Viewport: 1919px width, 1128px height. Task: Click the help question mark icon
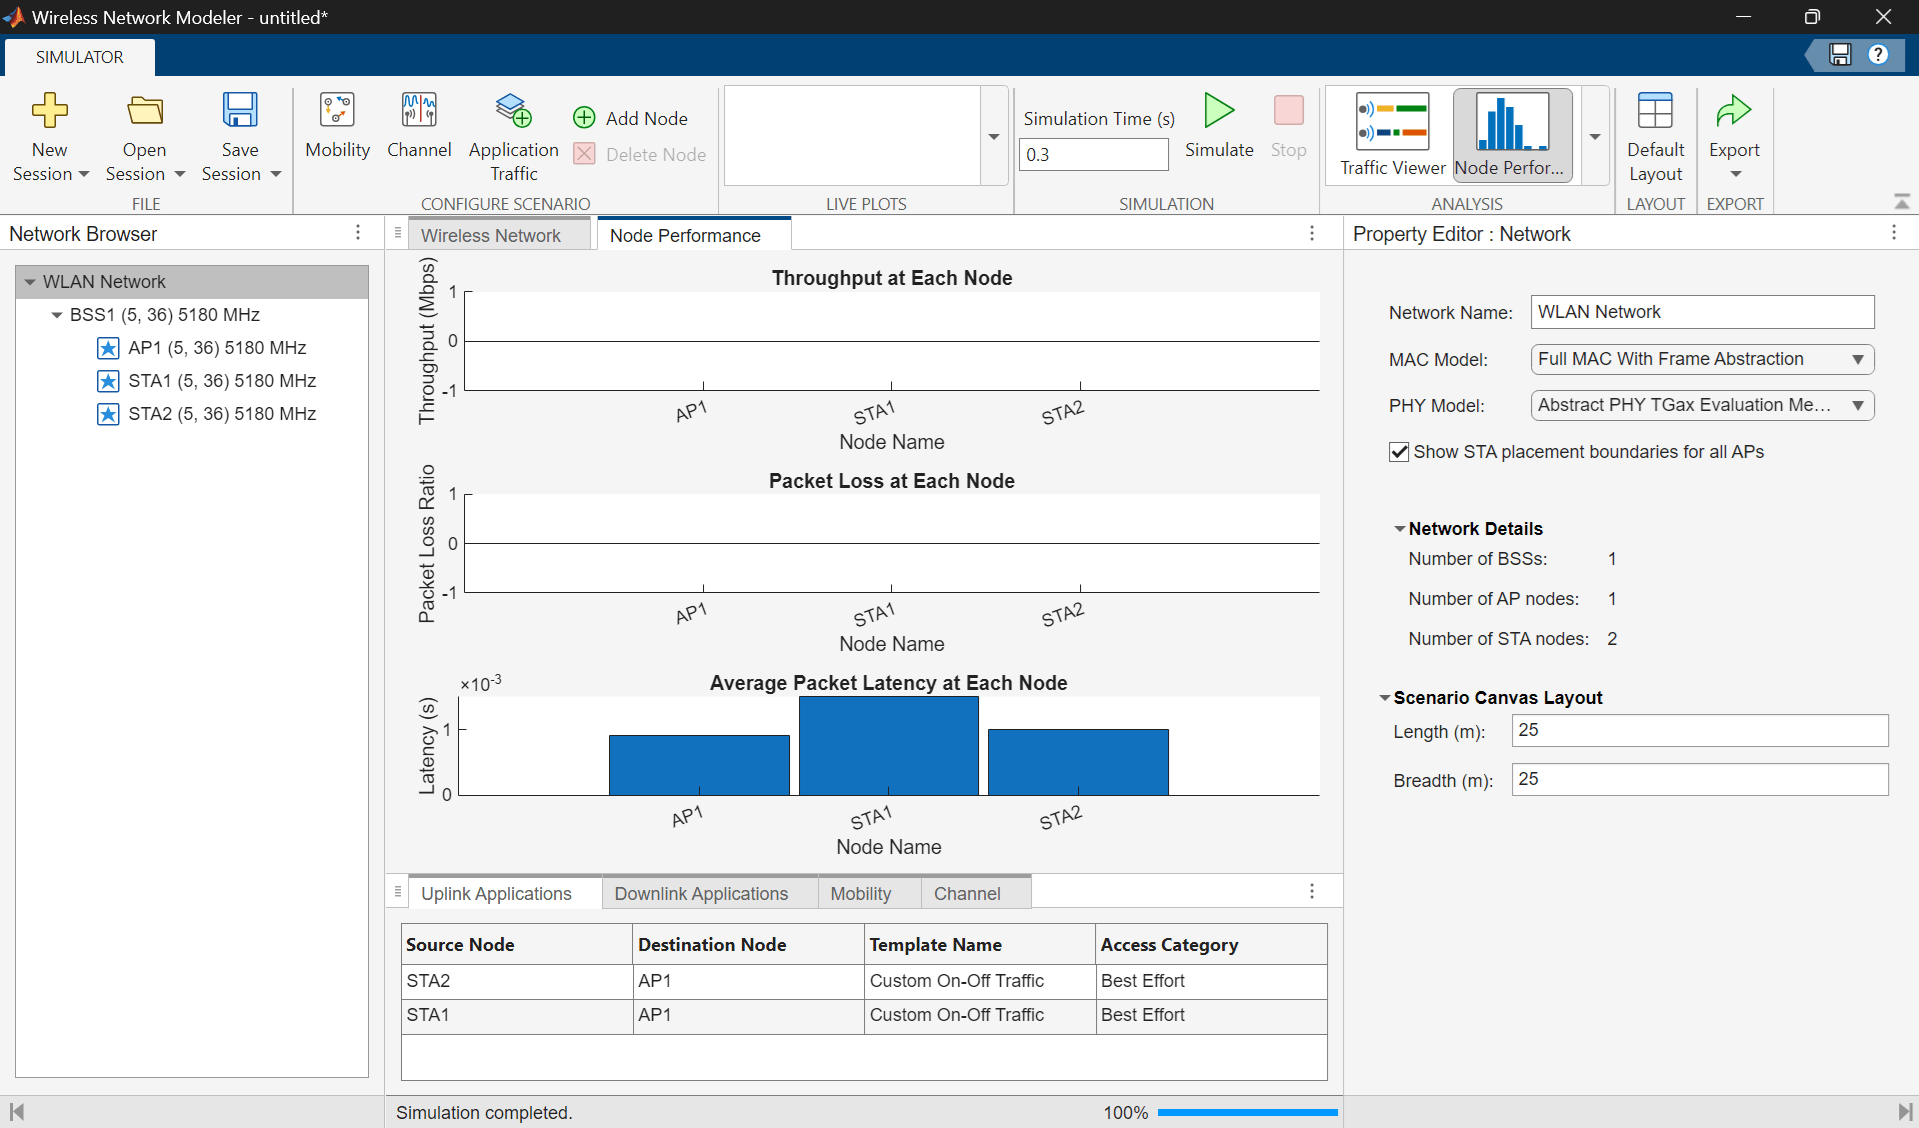point(1878,55)
